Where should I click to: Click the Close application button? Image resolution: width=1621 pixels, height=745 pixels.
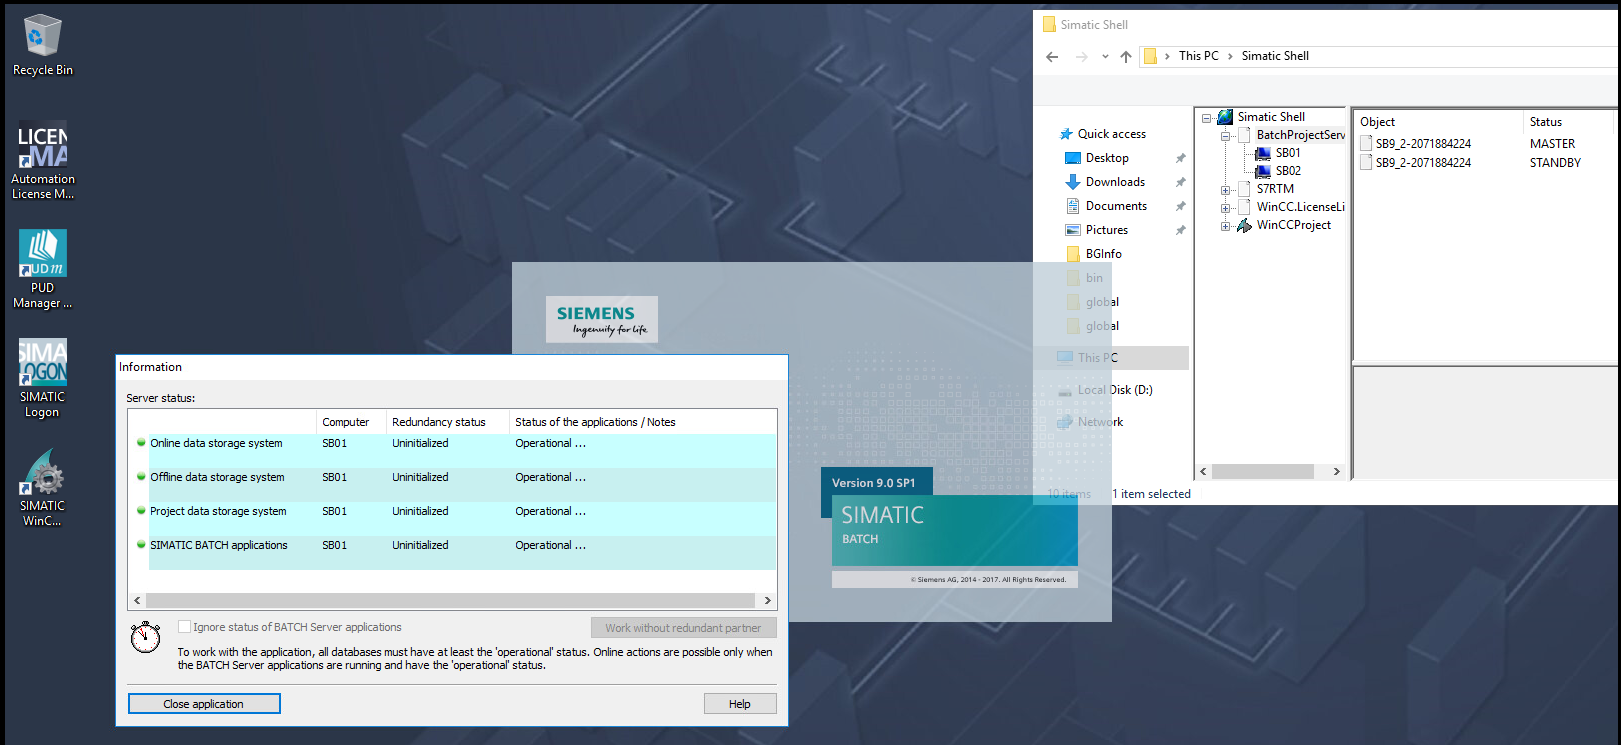pyautogui.click(x=204, y=704)
